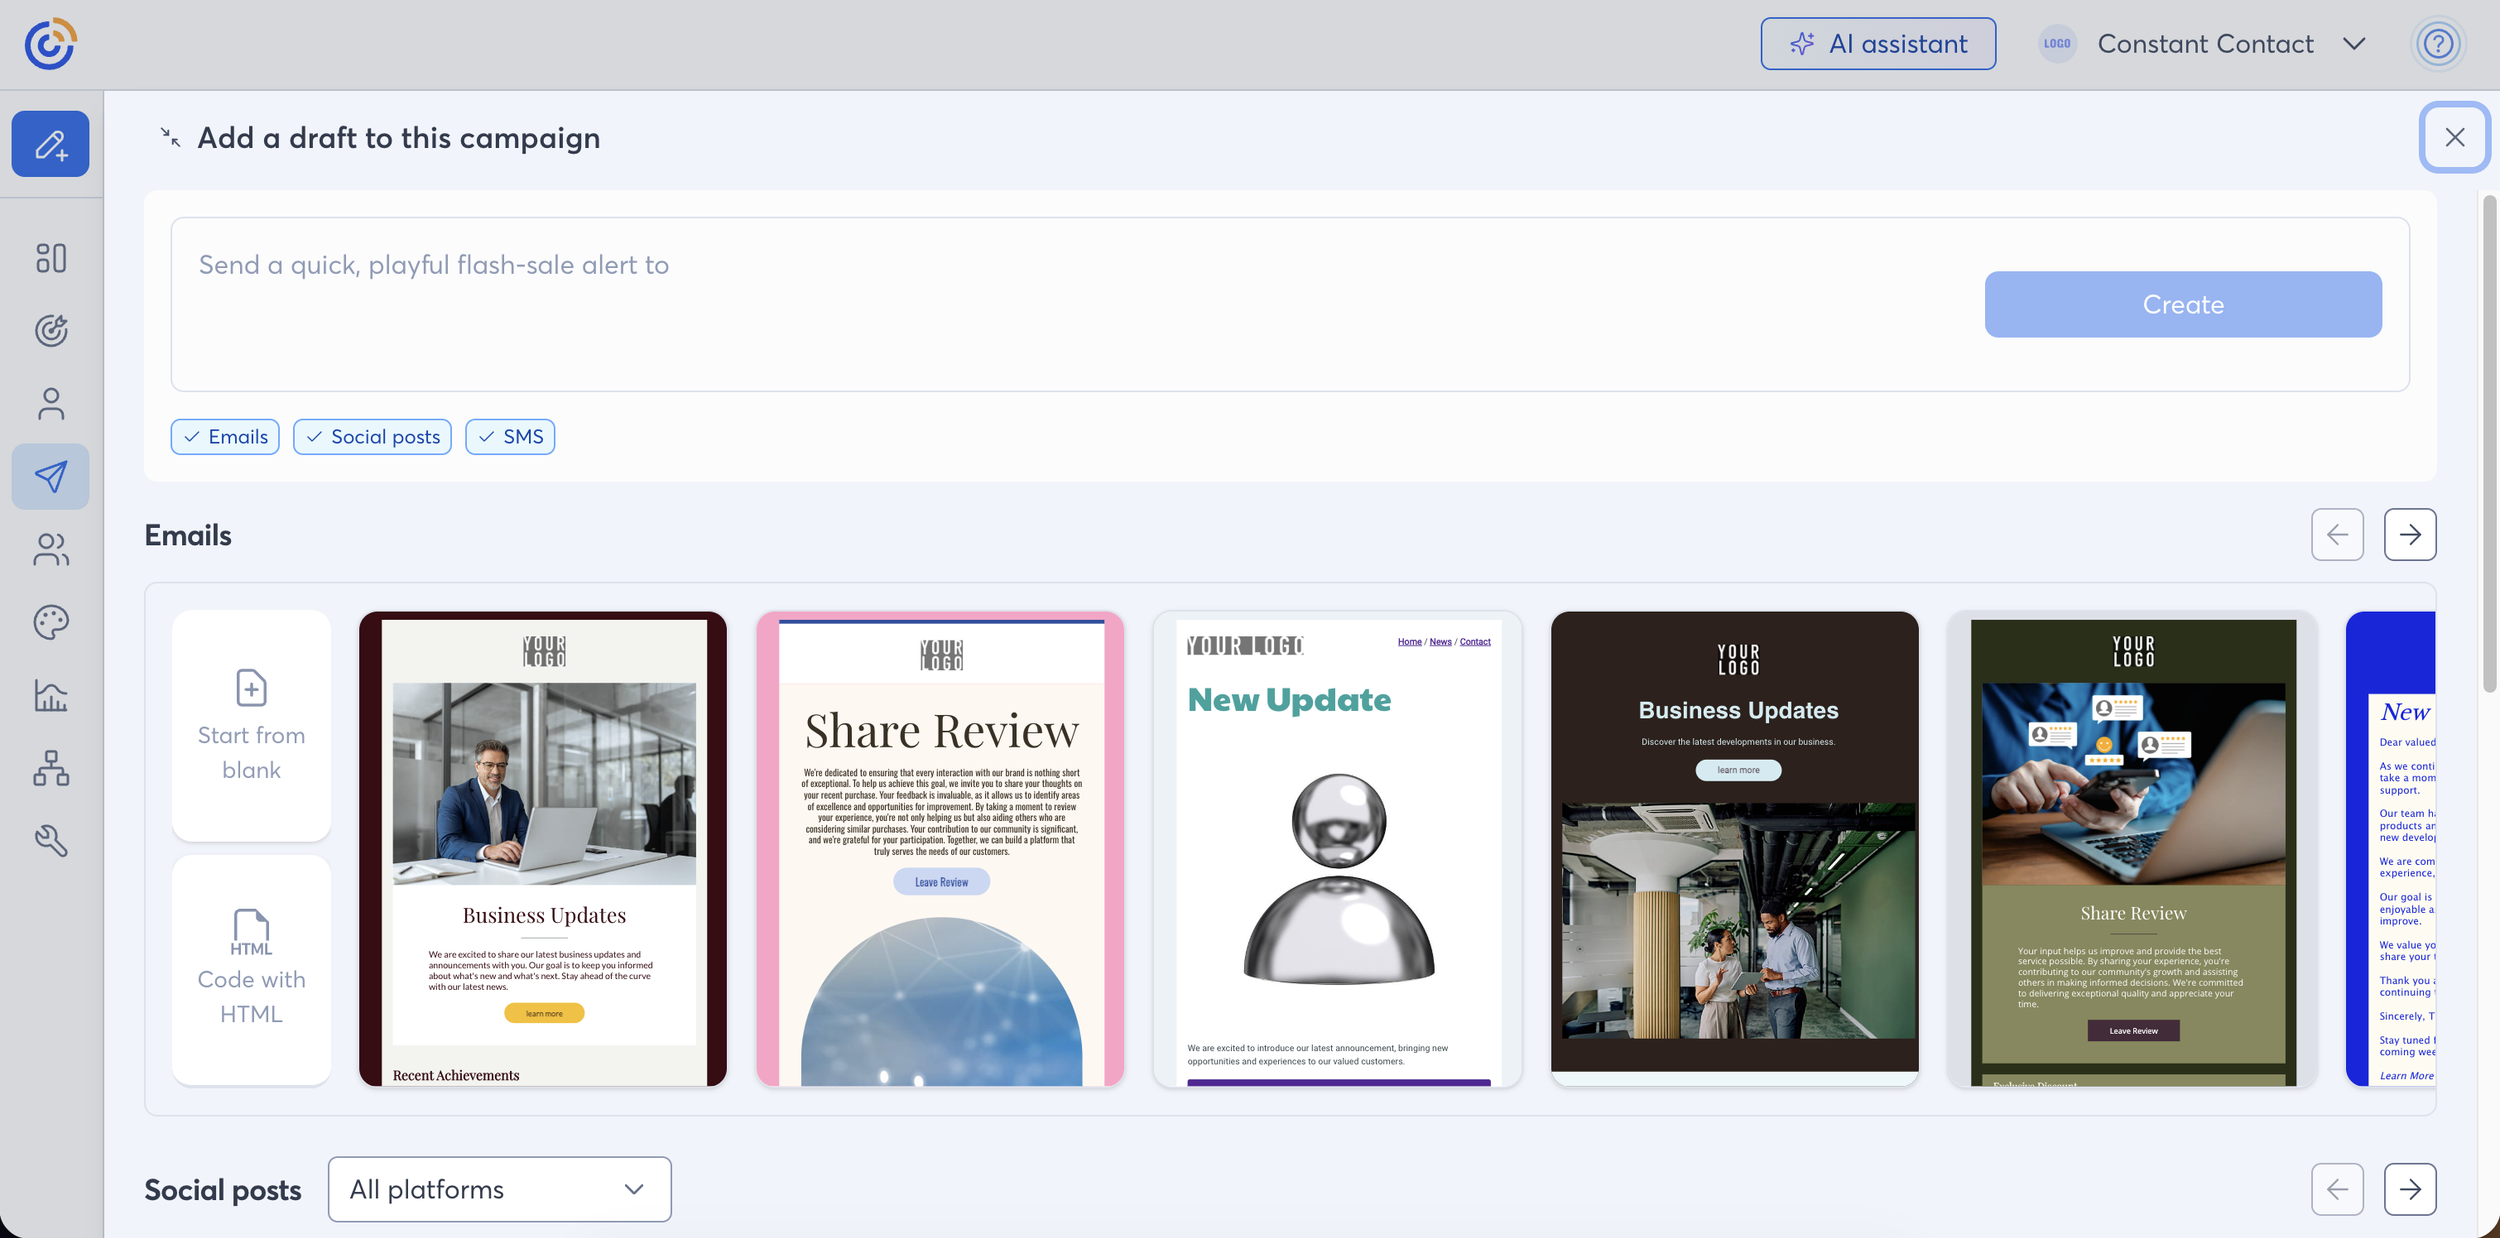
Task: Click the create-new pencil icon in sidebar
Action: 50,144
